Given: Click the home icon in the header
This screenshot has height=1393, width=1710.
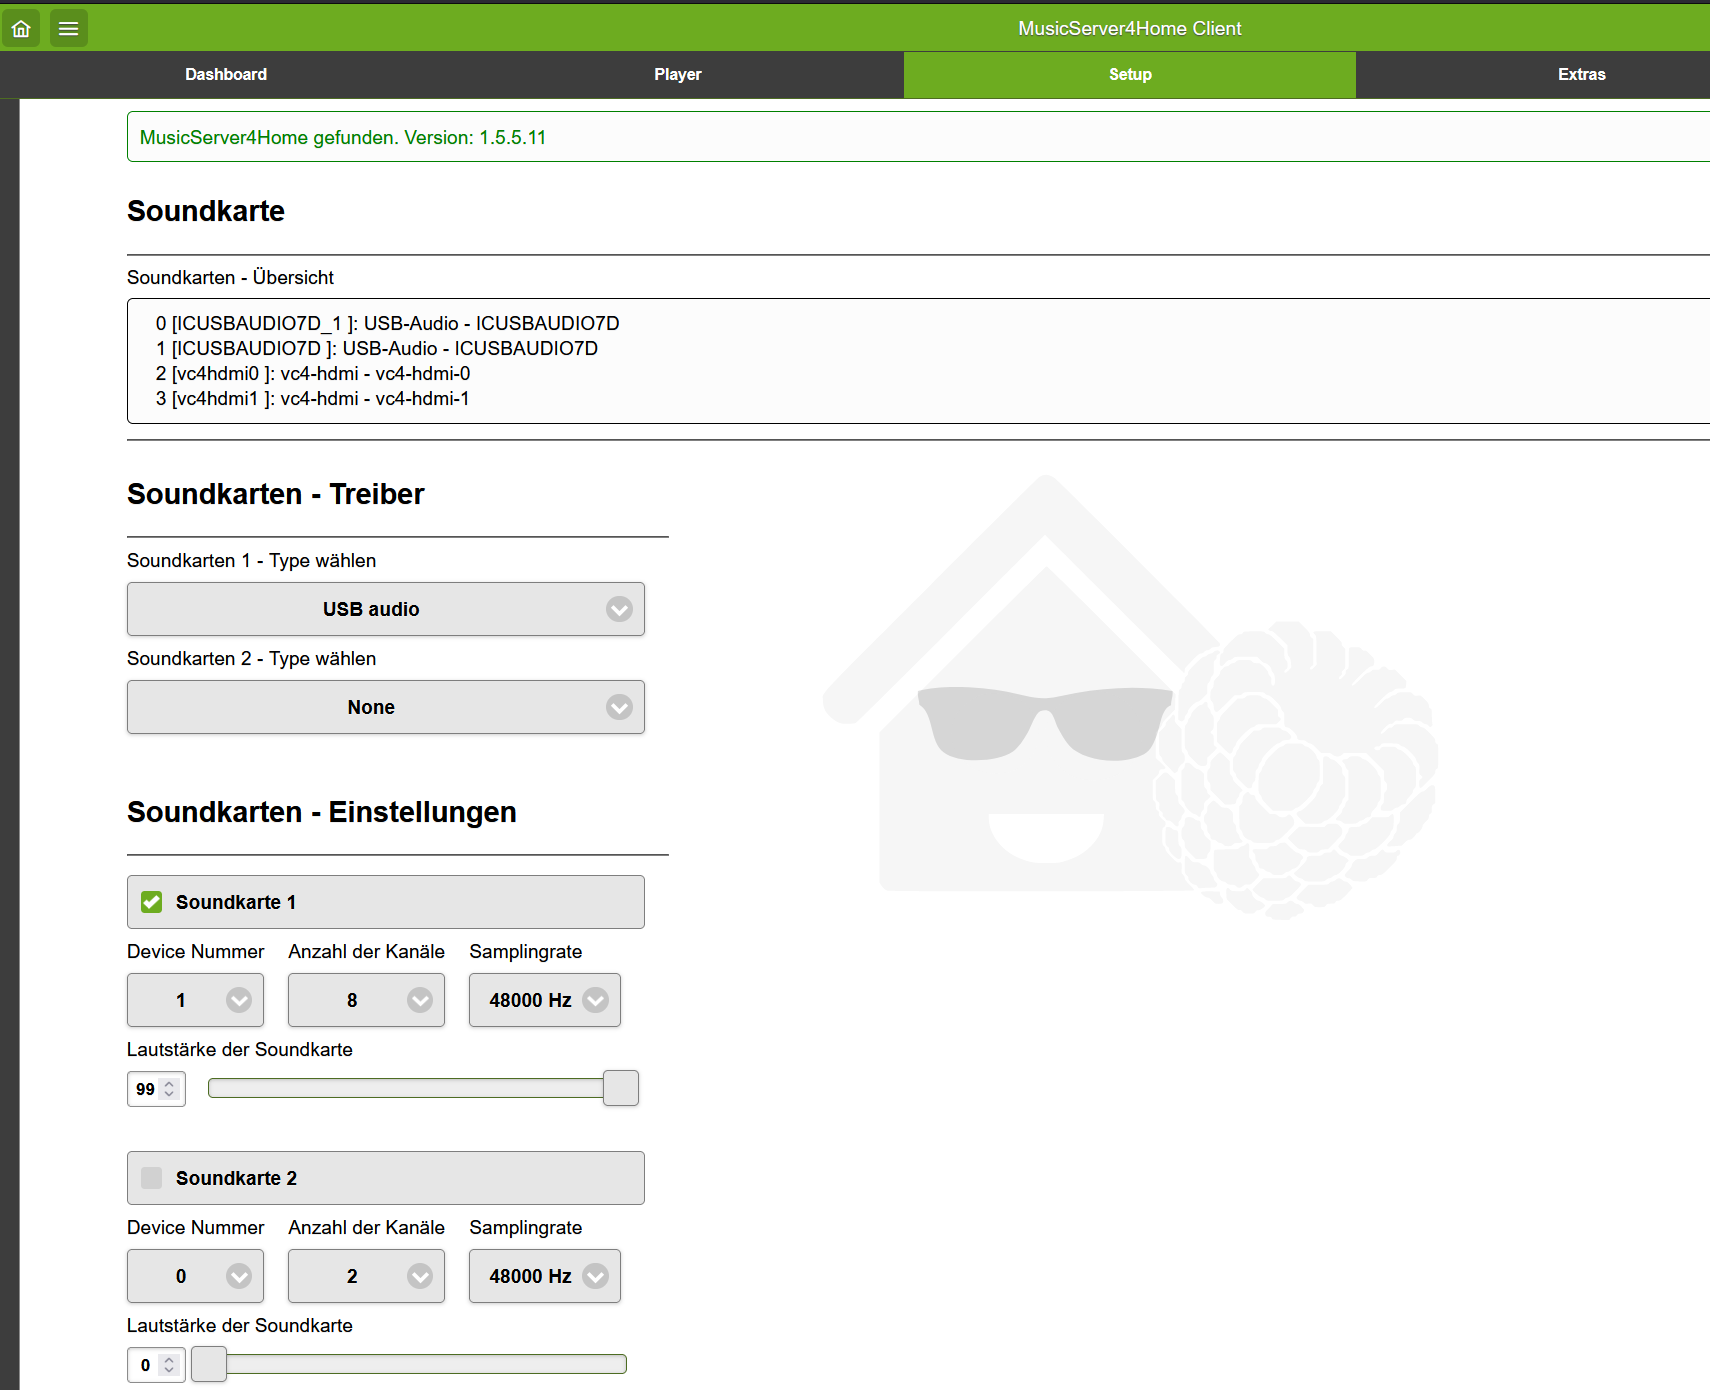Looking at the screenshot, I should (21, 28).
